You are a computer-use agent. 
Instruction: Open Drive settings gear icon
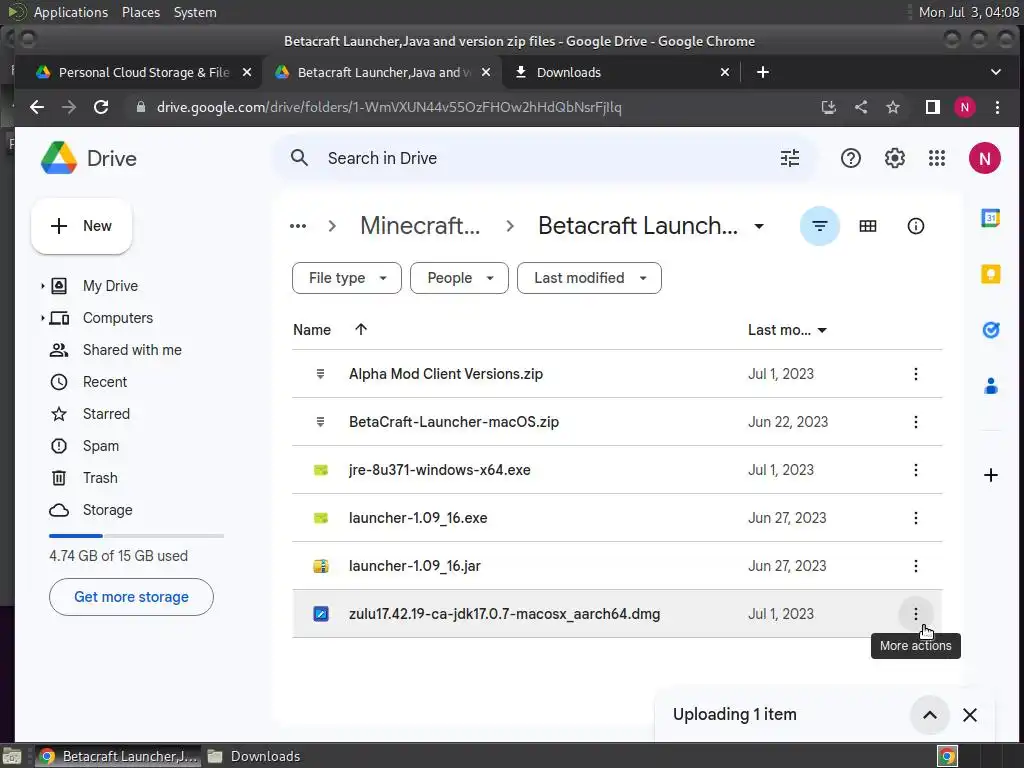(894, 158)
